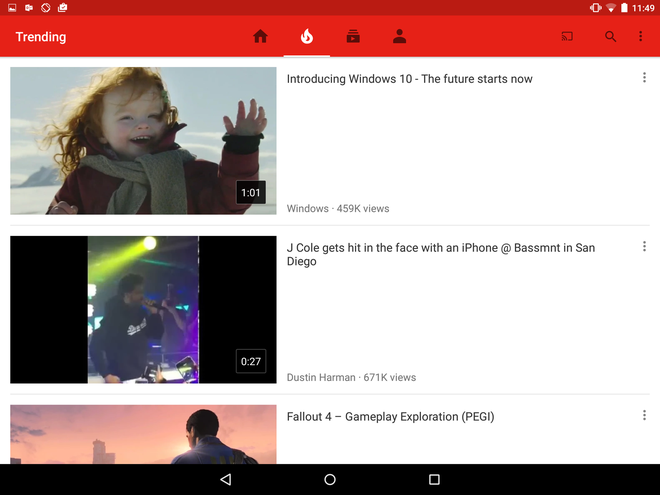Image resolution: width=660 pixels, height=495 pixels.
Task: Expand options for Fallout 4 video
Action: [x=644, y=416]
